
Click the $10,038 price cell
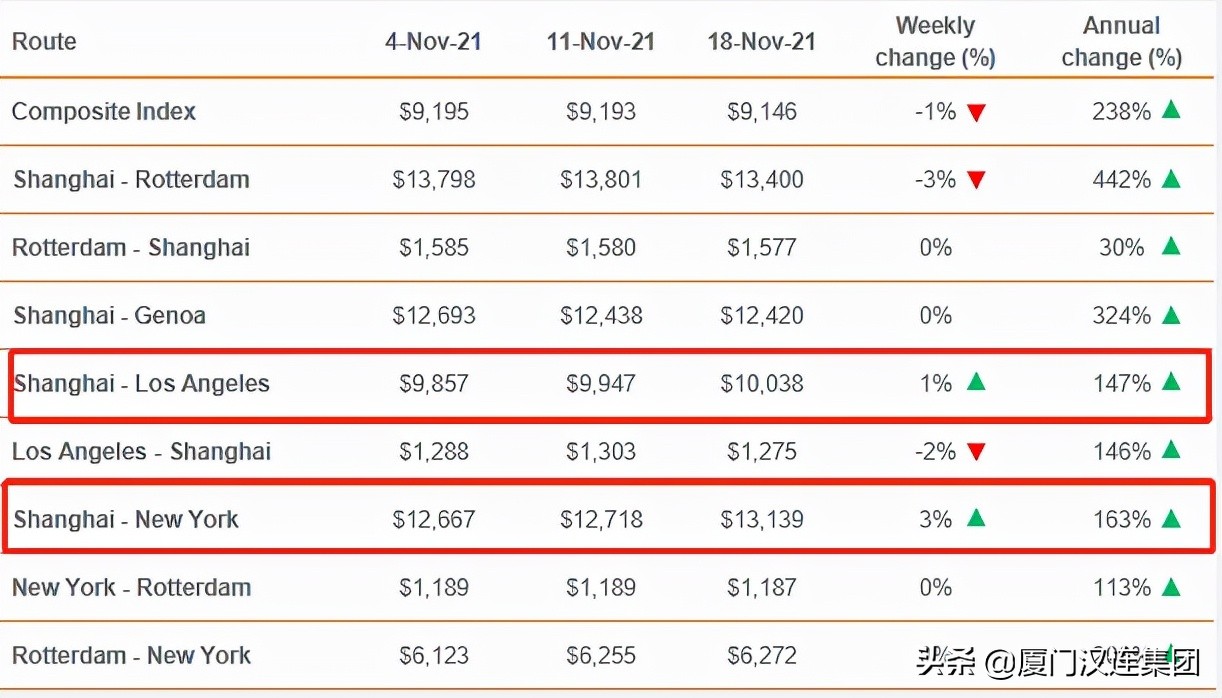point(761,384)
